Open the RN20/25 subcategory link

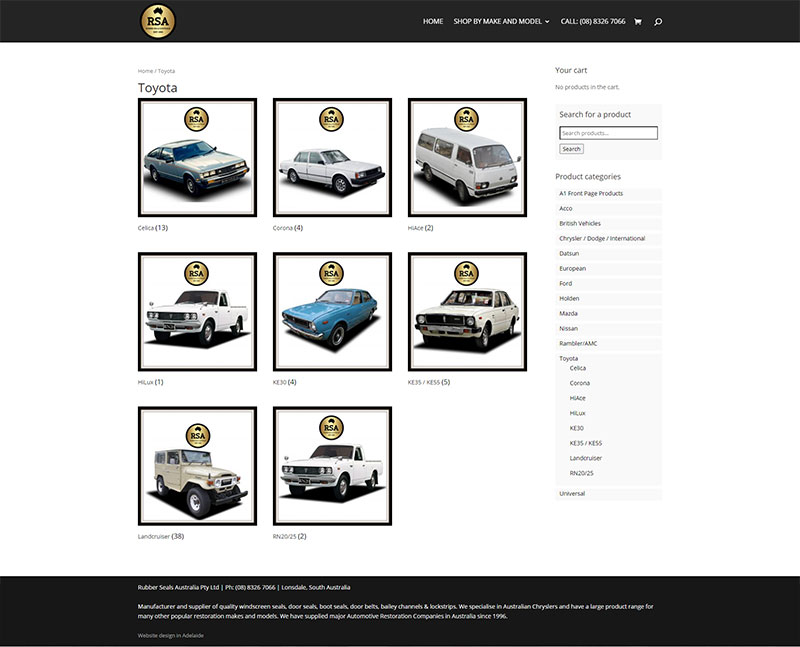click(x=580, y=472)
